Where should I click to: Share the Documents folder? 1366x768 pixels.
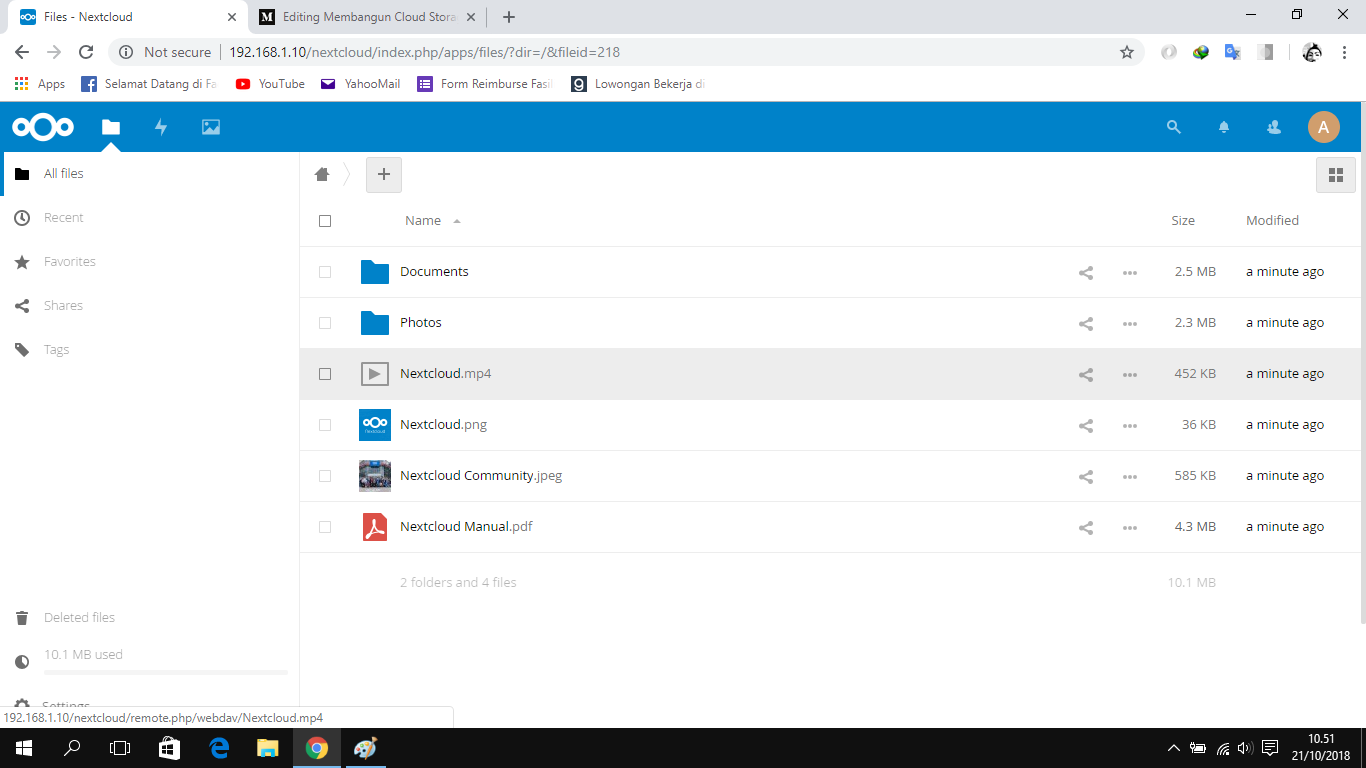click(1086, 272)
